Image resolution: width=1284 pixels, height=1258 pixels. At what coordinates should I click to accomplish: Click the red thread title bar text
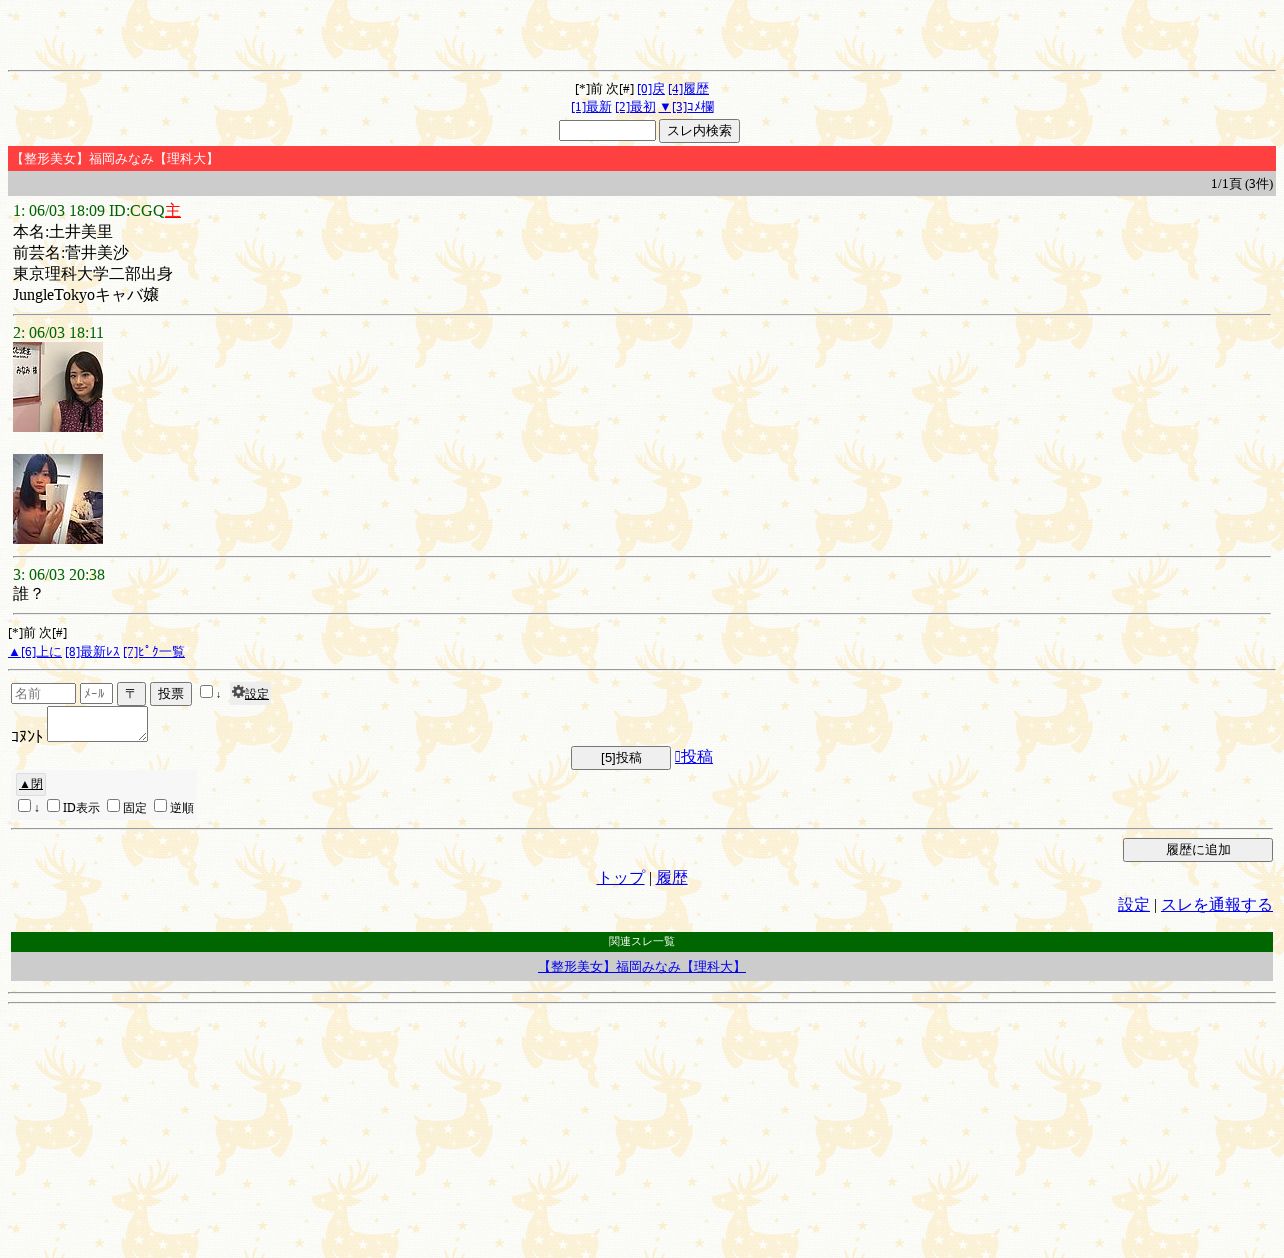coord(114,159)
